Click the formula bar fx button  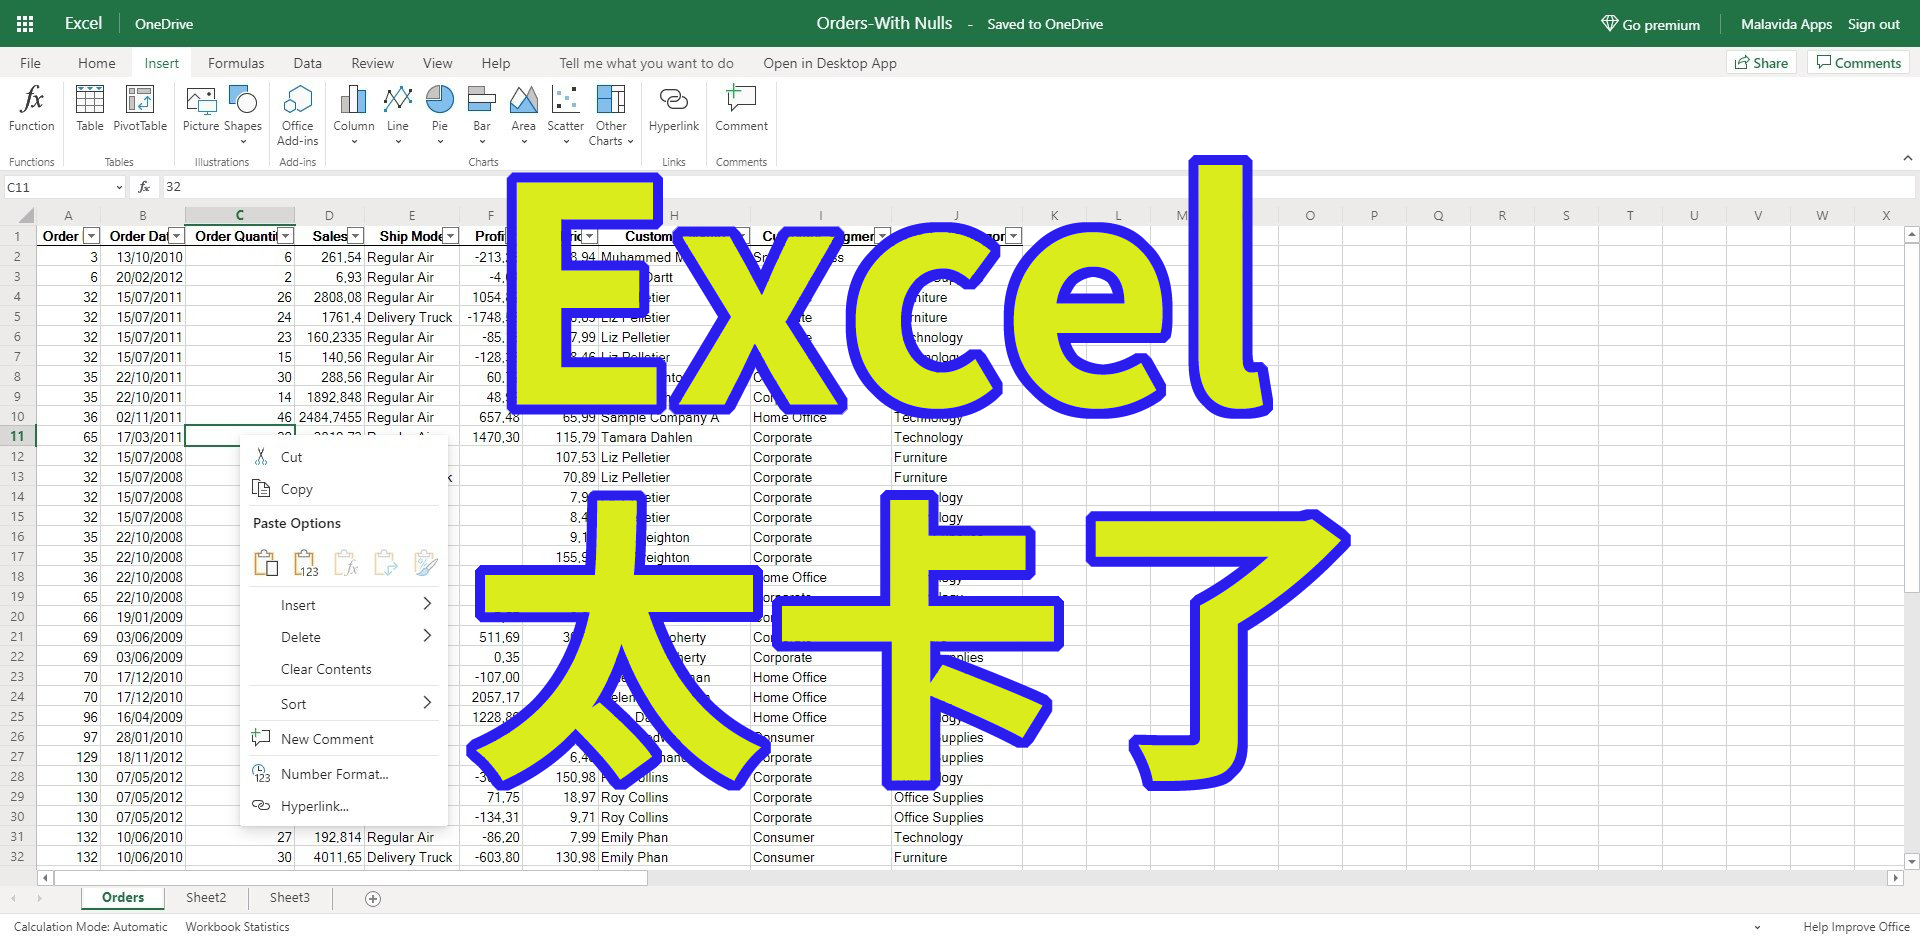click(x=144, y=187)
